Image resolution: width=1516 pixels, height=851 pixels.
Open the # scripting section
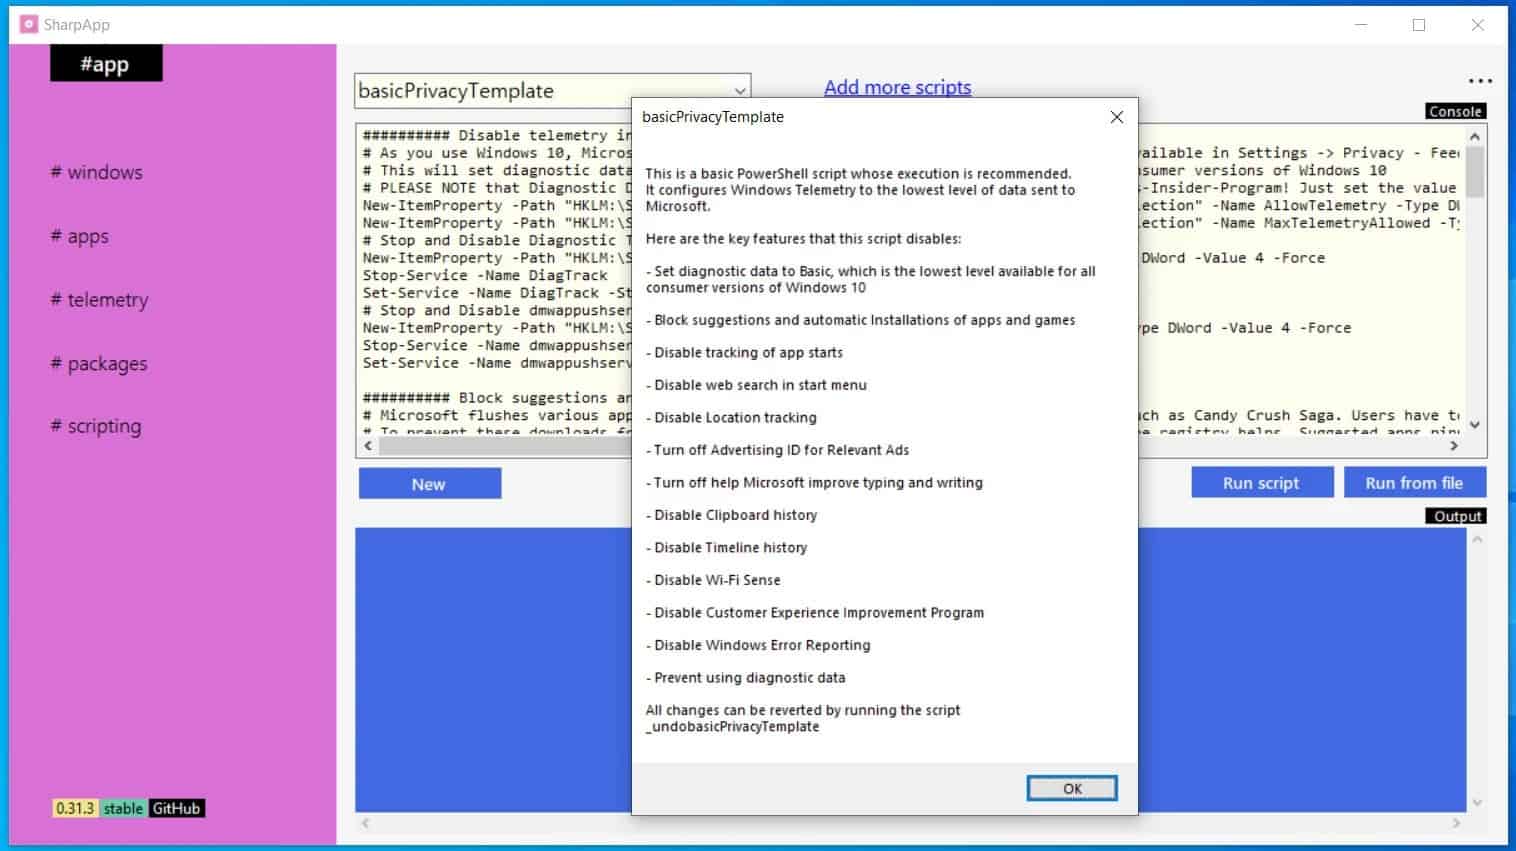point(95,426)
